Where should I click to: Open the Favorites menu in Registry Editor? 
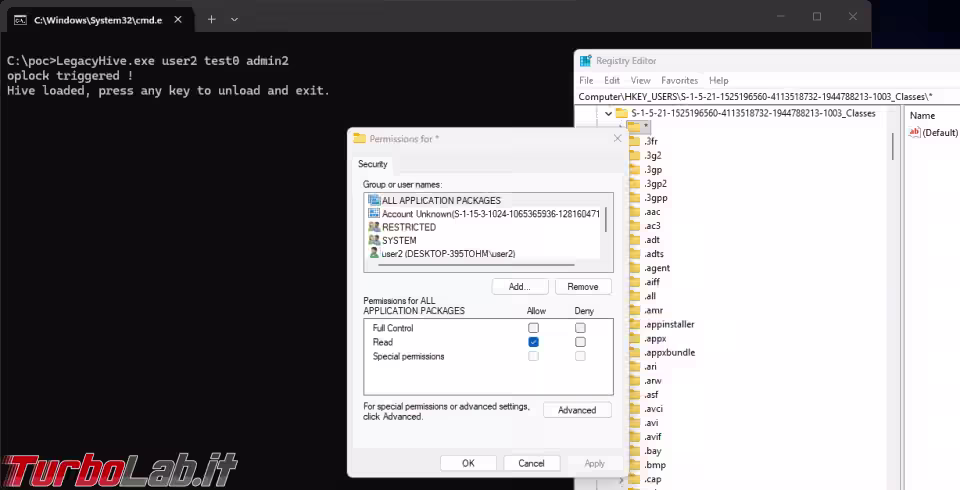[680, 80]
